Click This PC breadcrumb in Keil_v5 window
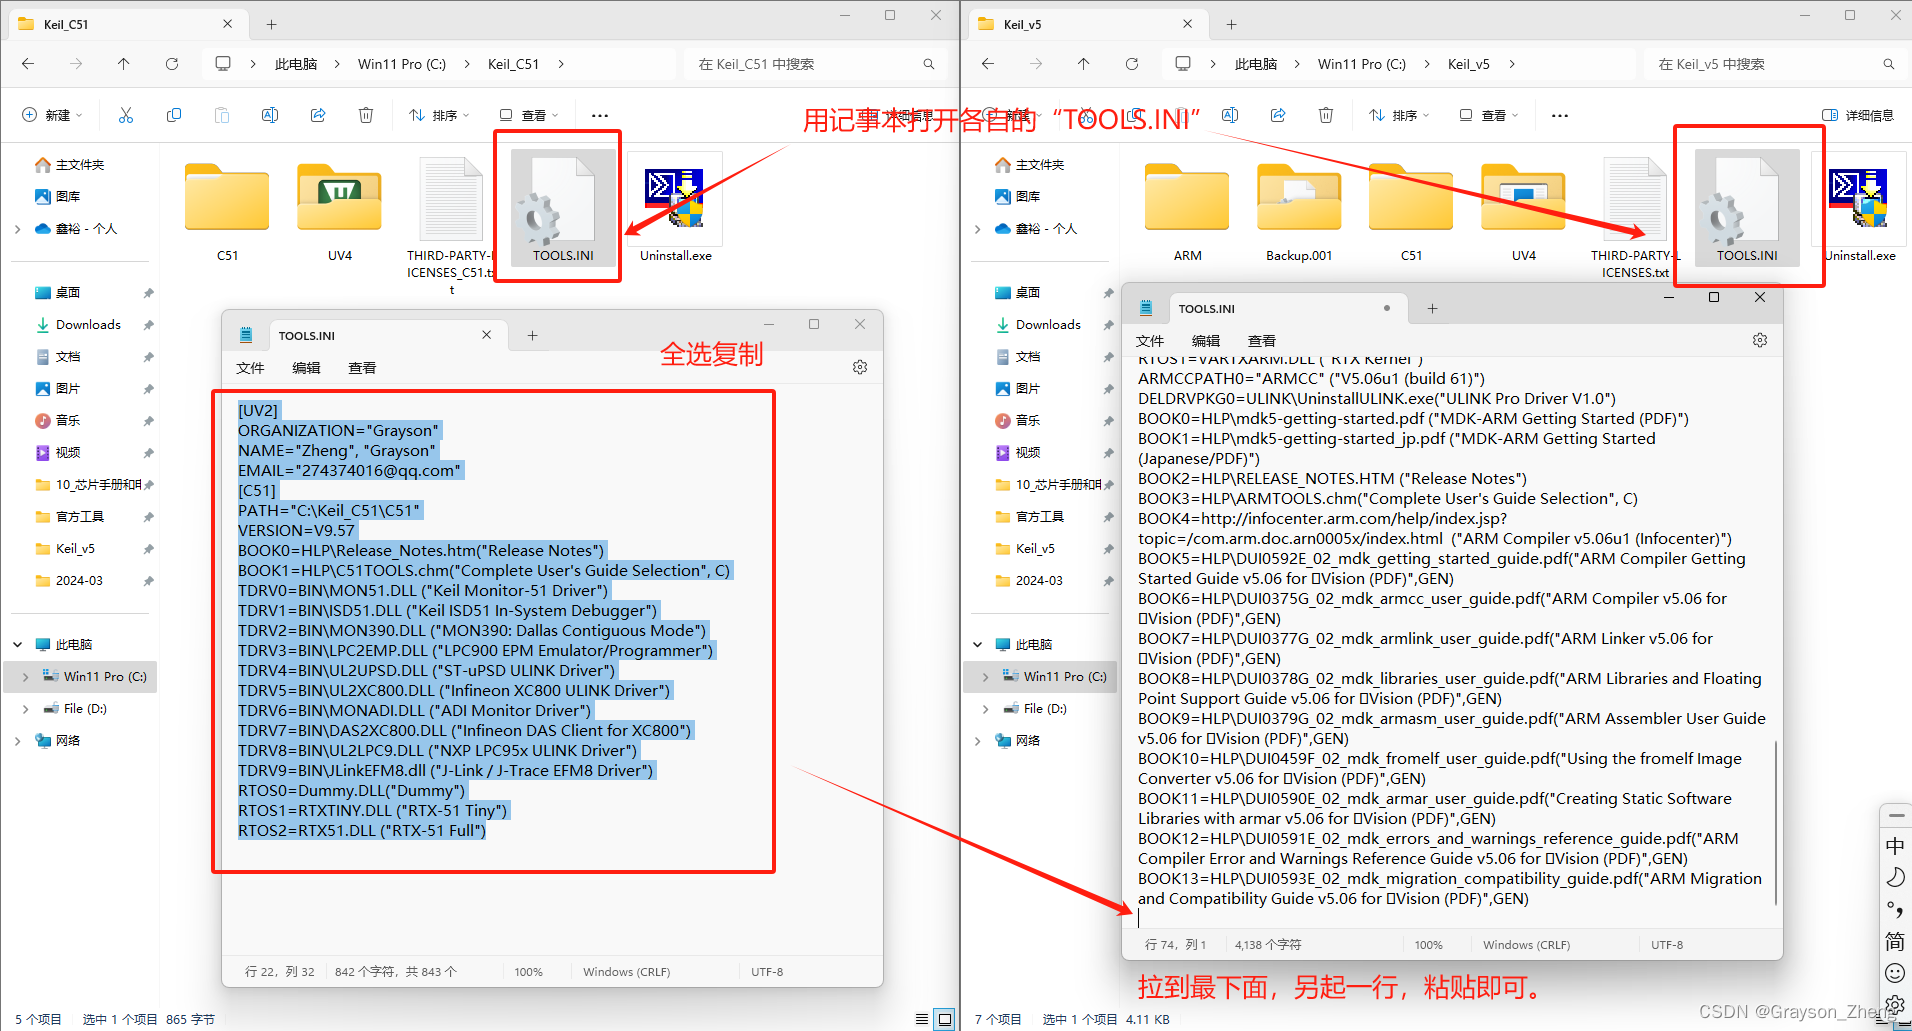Image resolution: width=1912 pixels, height=1031 pixels. pos(1256,64)
